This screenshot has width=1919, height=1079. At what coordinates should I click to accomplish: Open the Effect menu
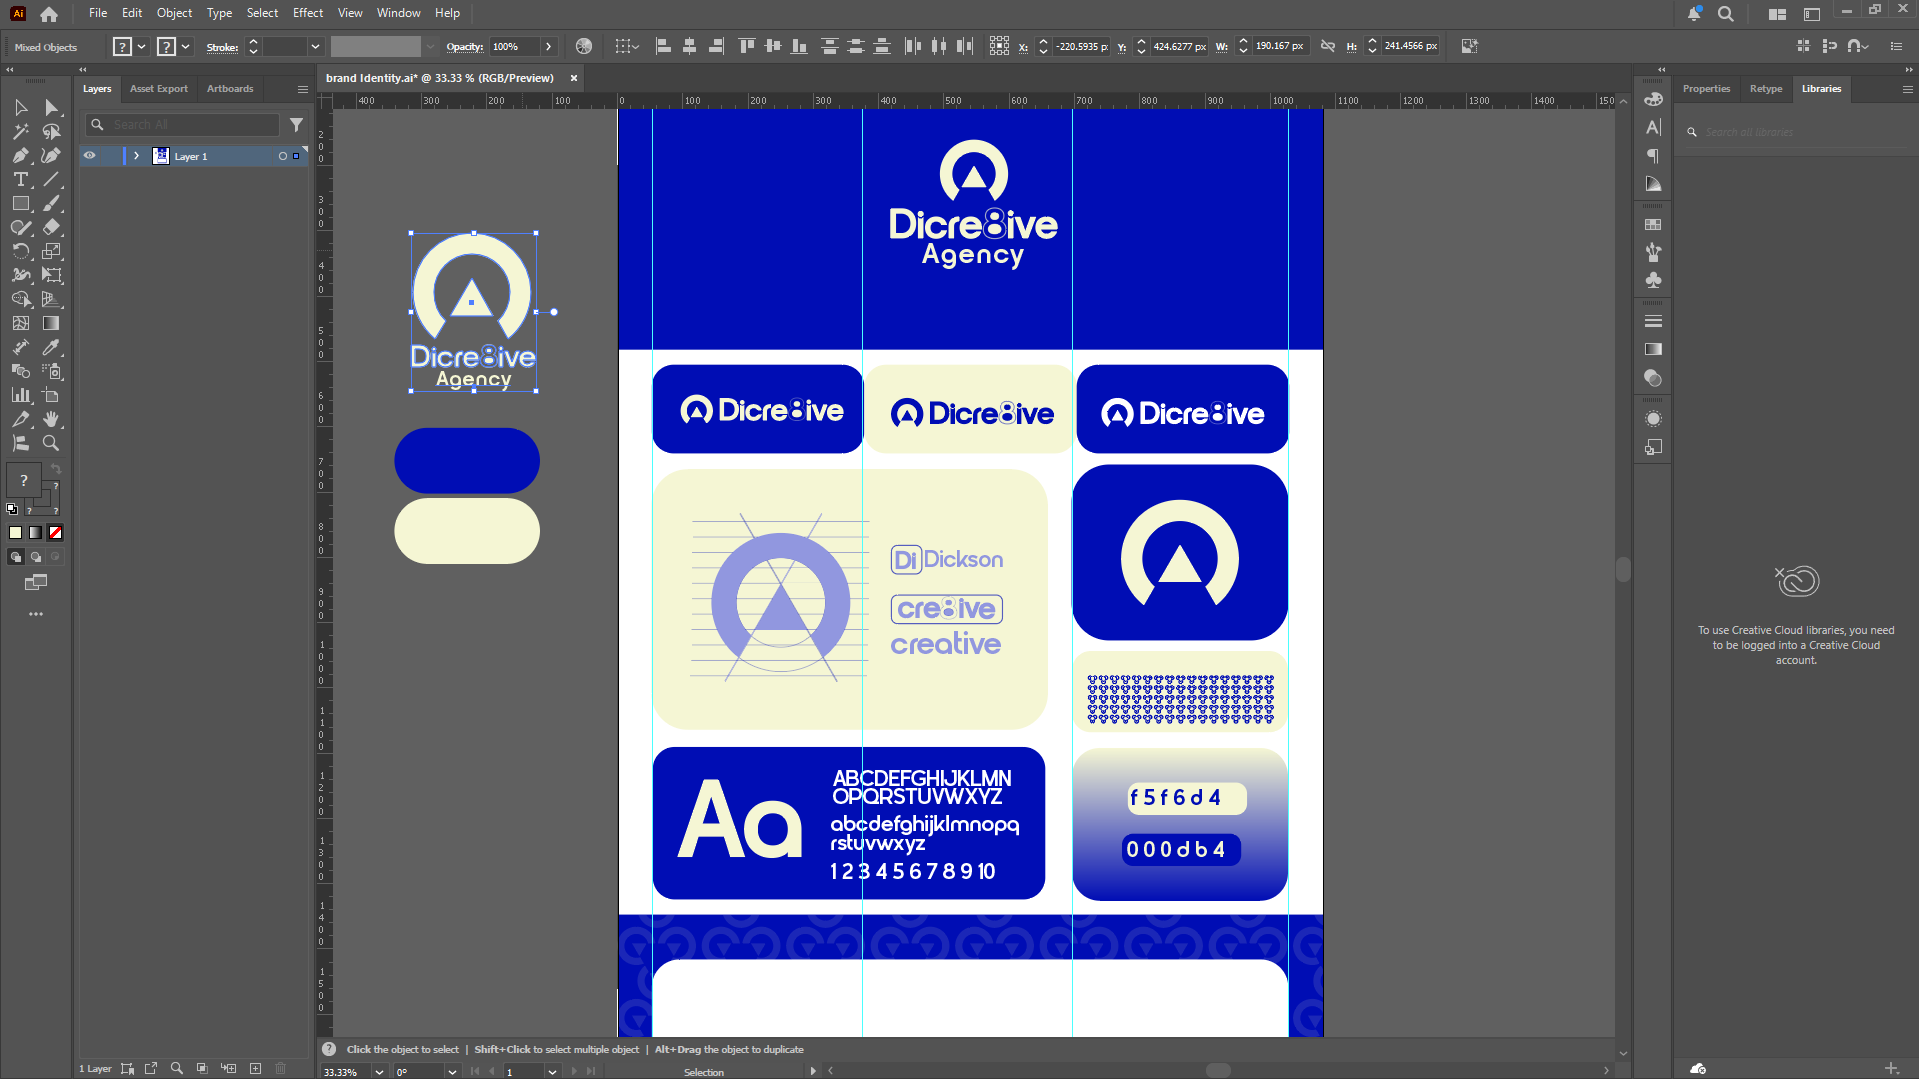click(308, 13)
